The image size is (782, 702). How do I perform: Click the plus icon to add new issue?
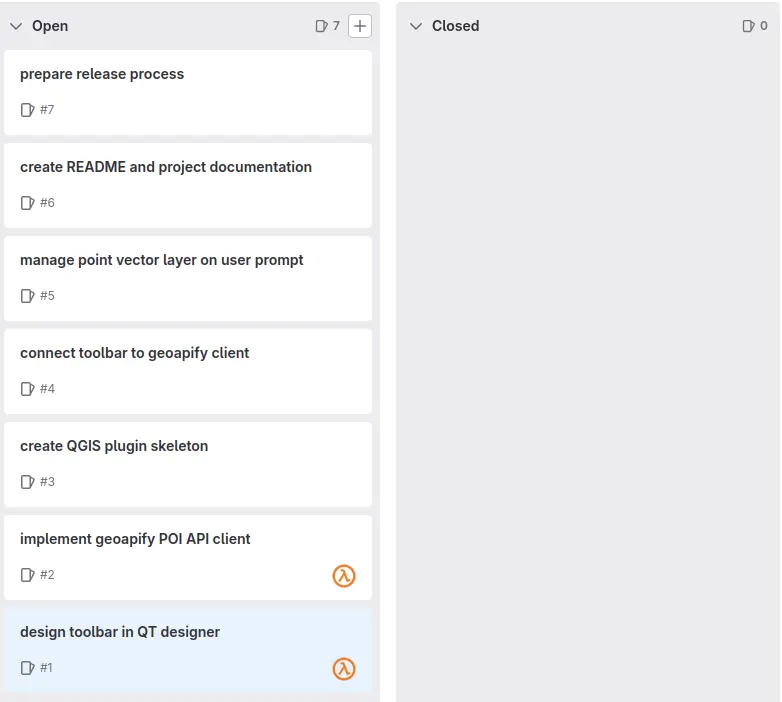coord(360,26)
